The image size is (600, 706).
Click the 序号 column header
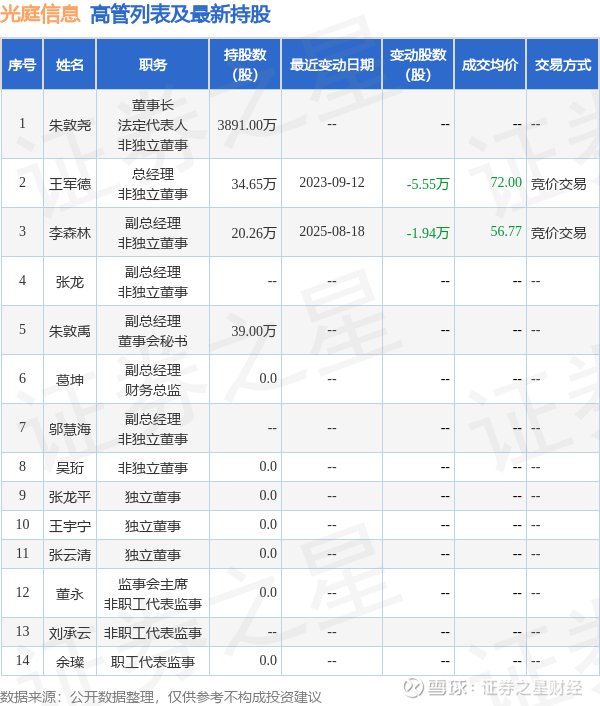click(x=22, y=64)
